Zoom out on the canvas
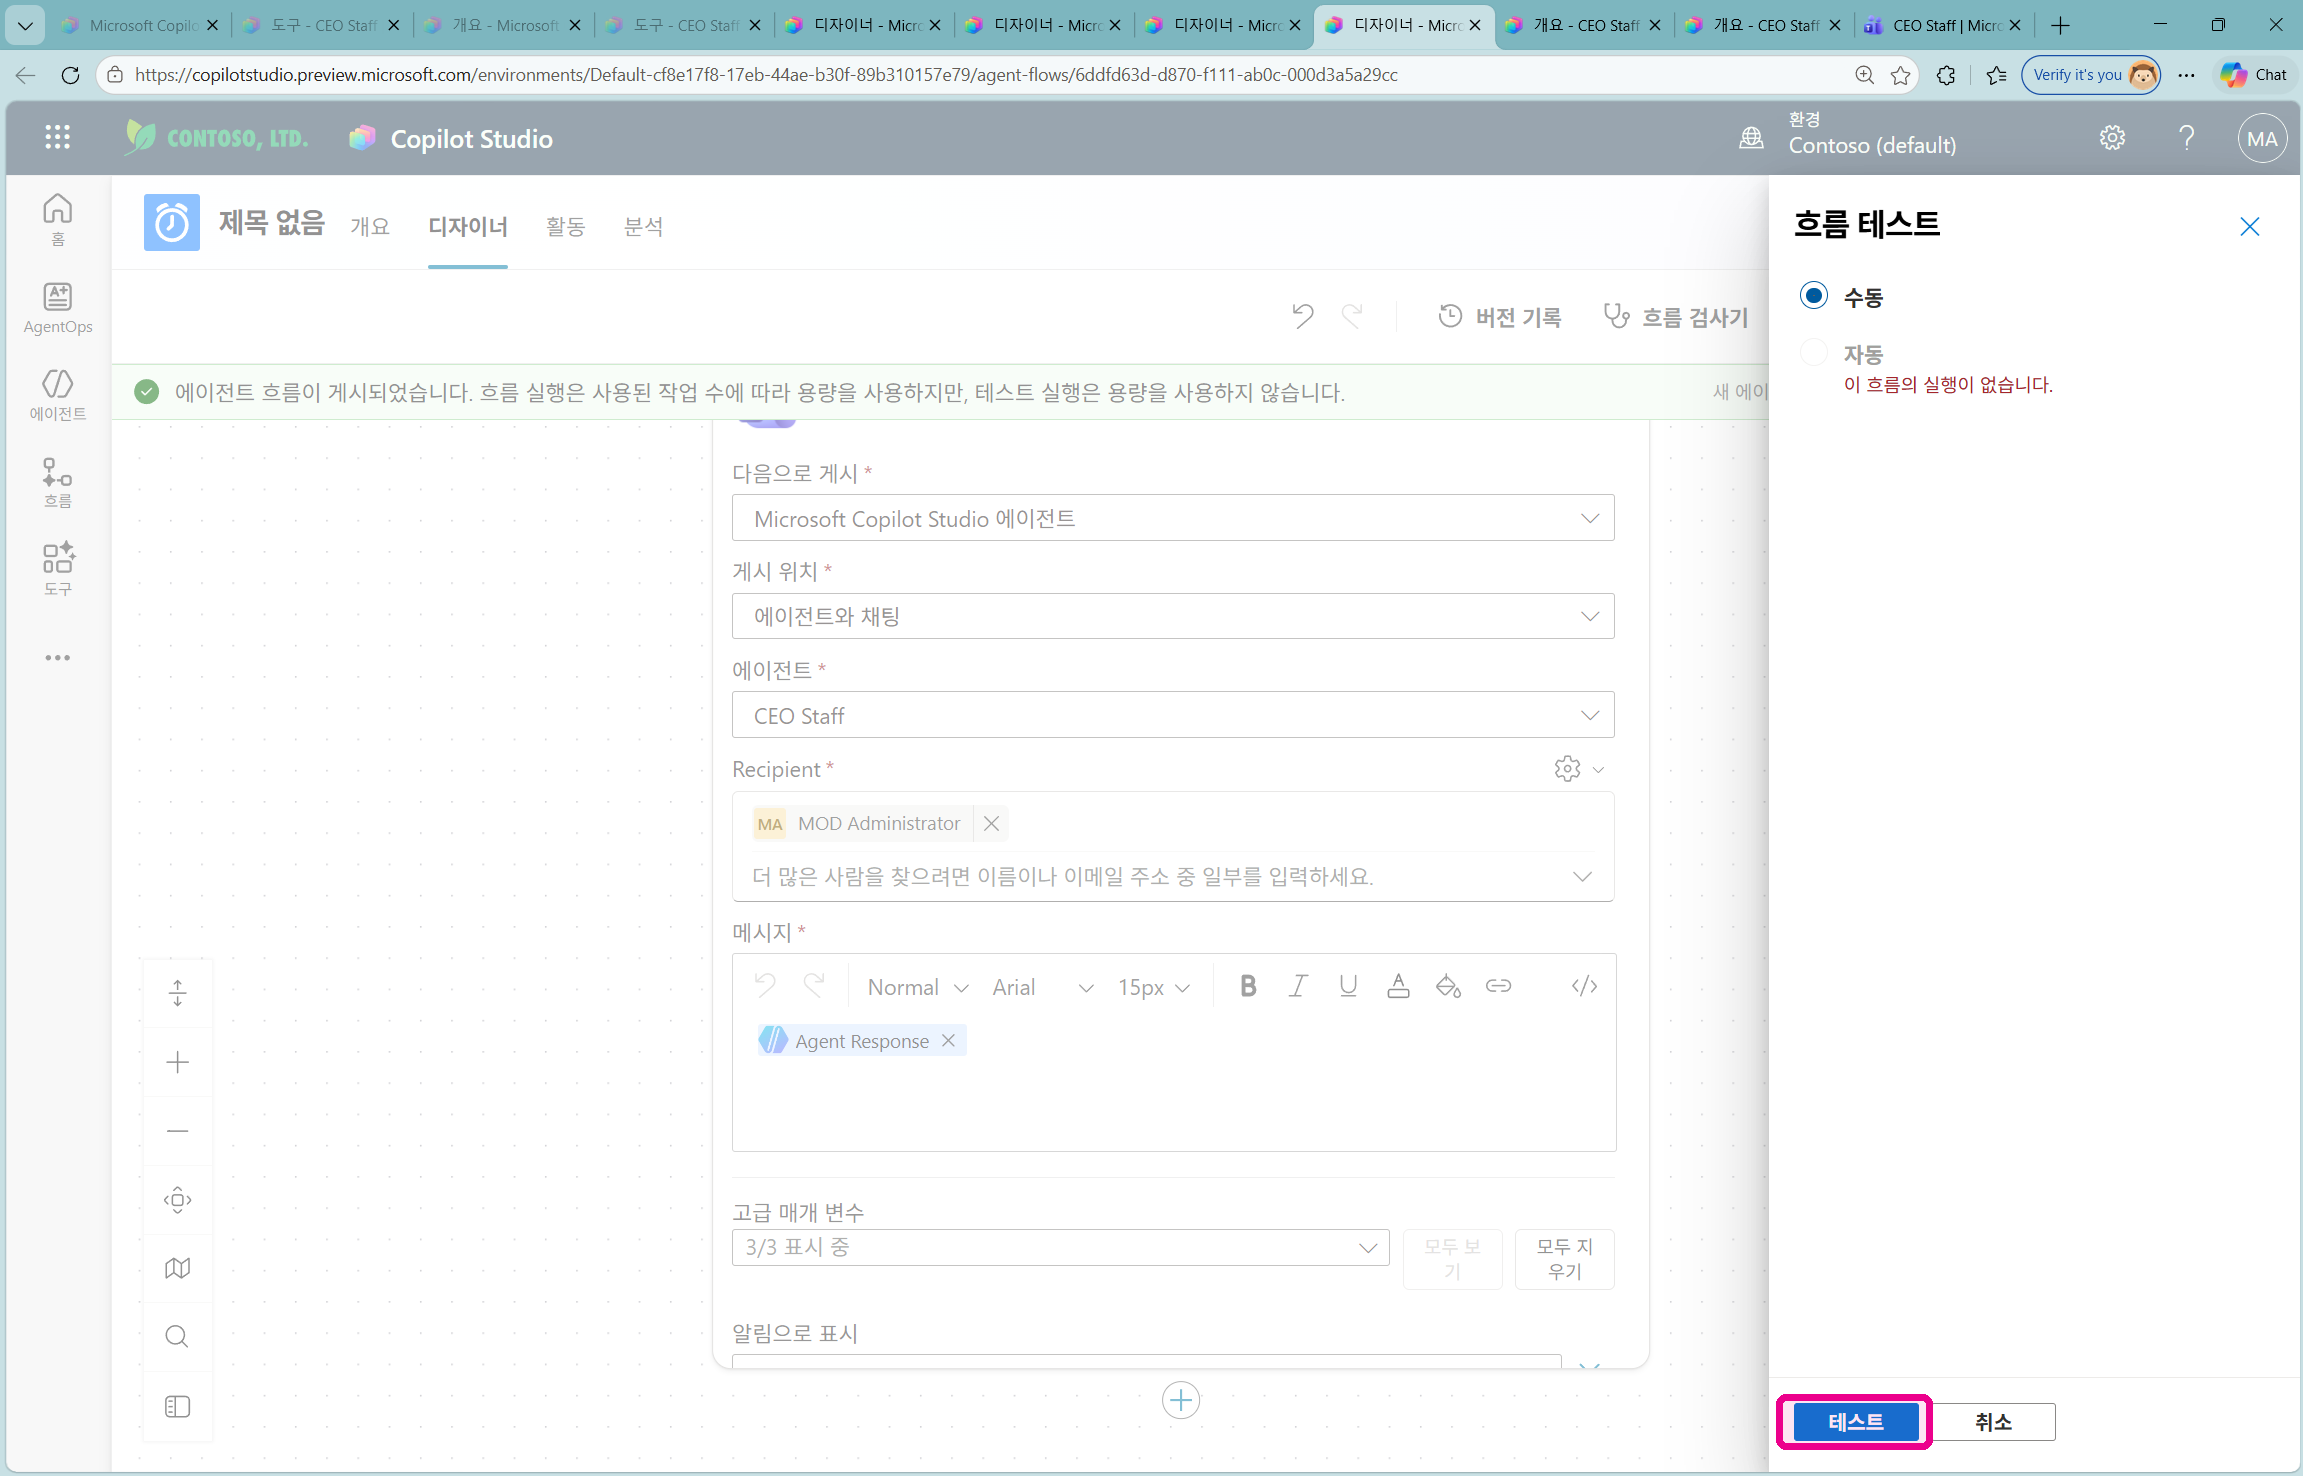 click(177, 1131)
